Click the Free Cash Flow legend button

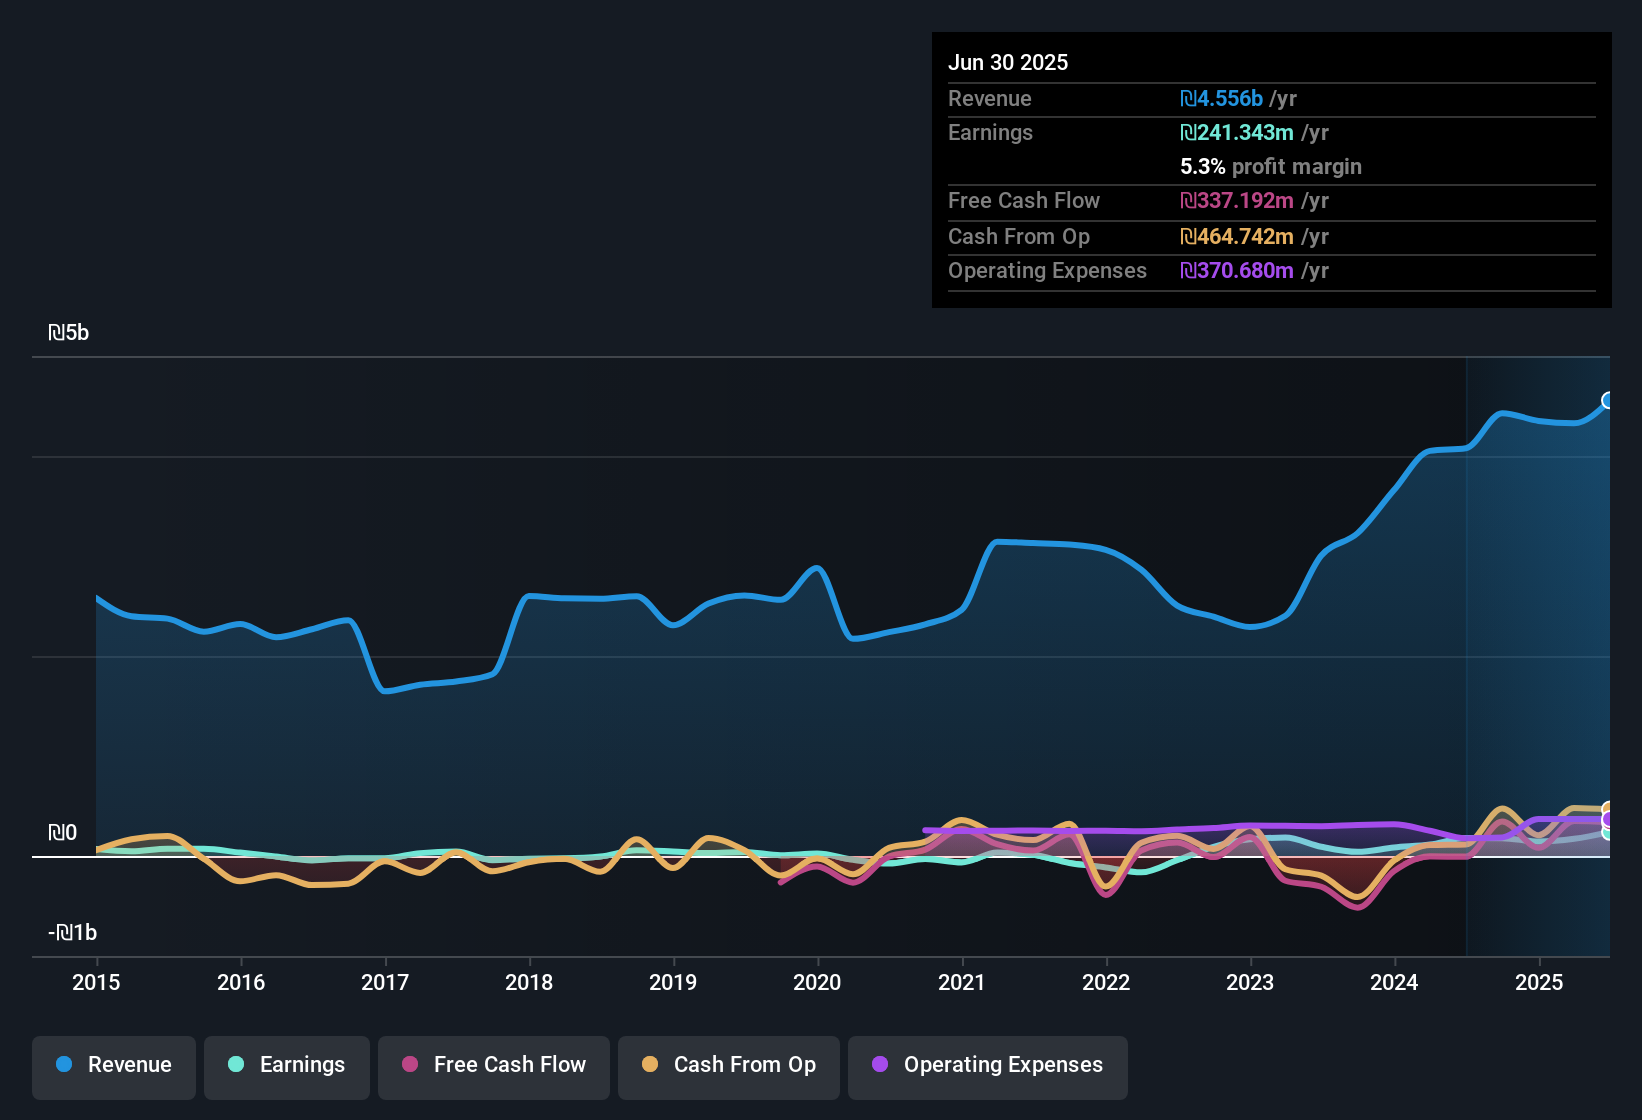pos(493,1065)
